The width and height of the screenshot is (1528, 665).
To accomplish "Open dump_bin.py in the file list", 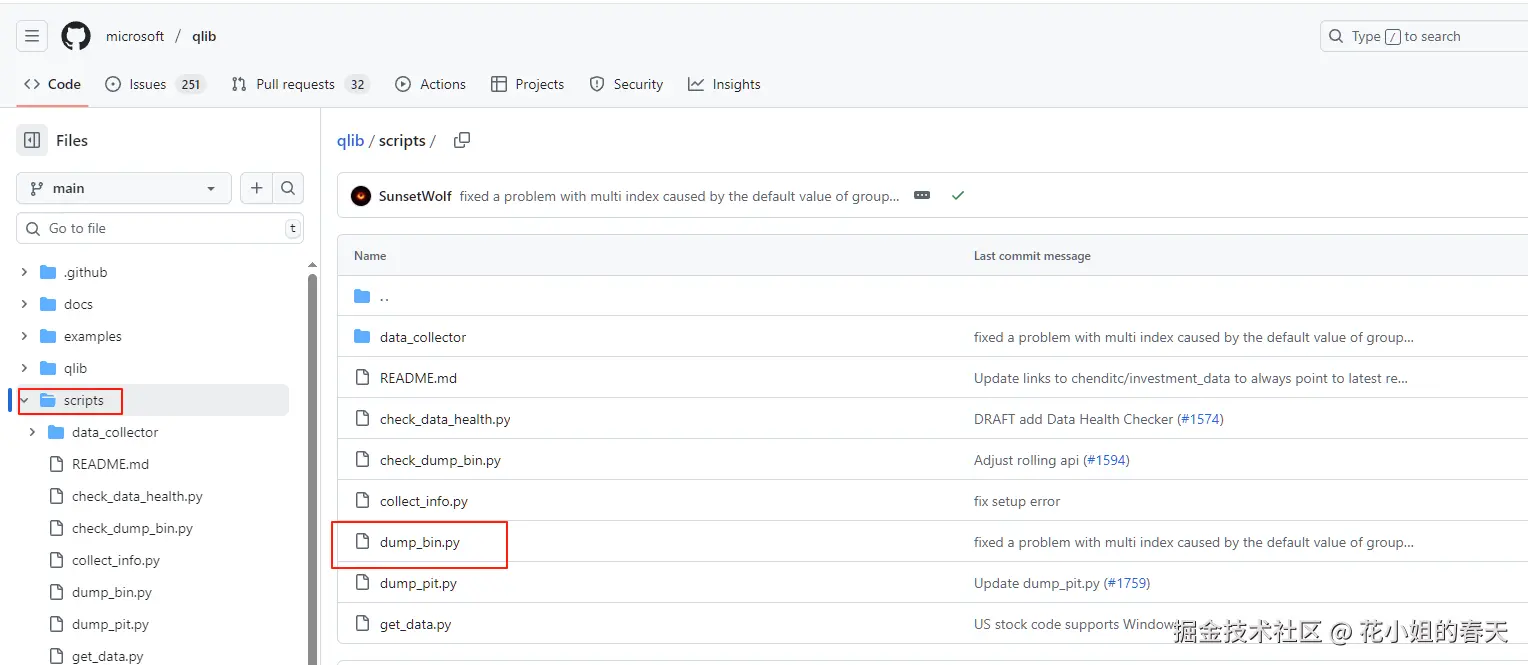I will coord(420,542).
